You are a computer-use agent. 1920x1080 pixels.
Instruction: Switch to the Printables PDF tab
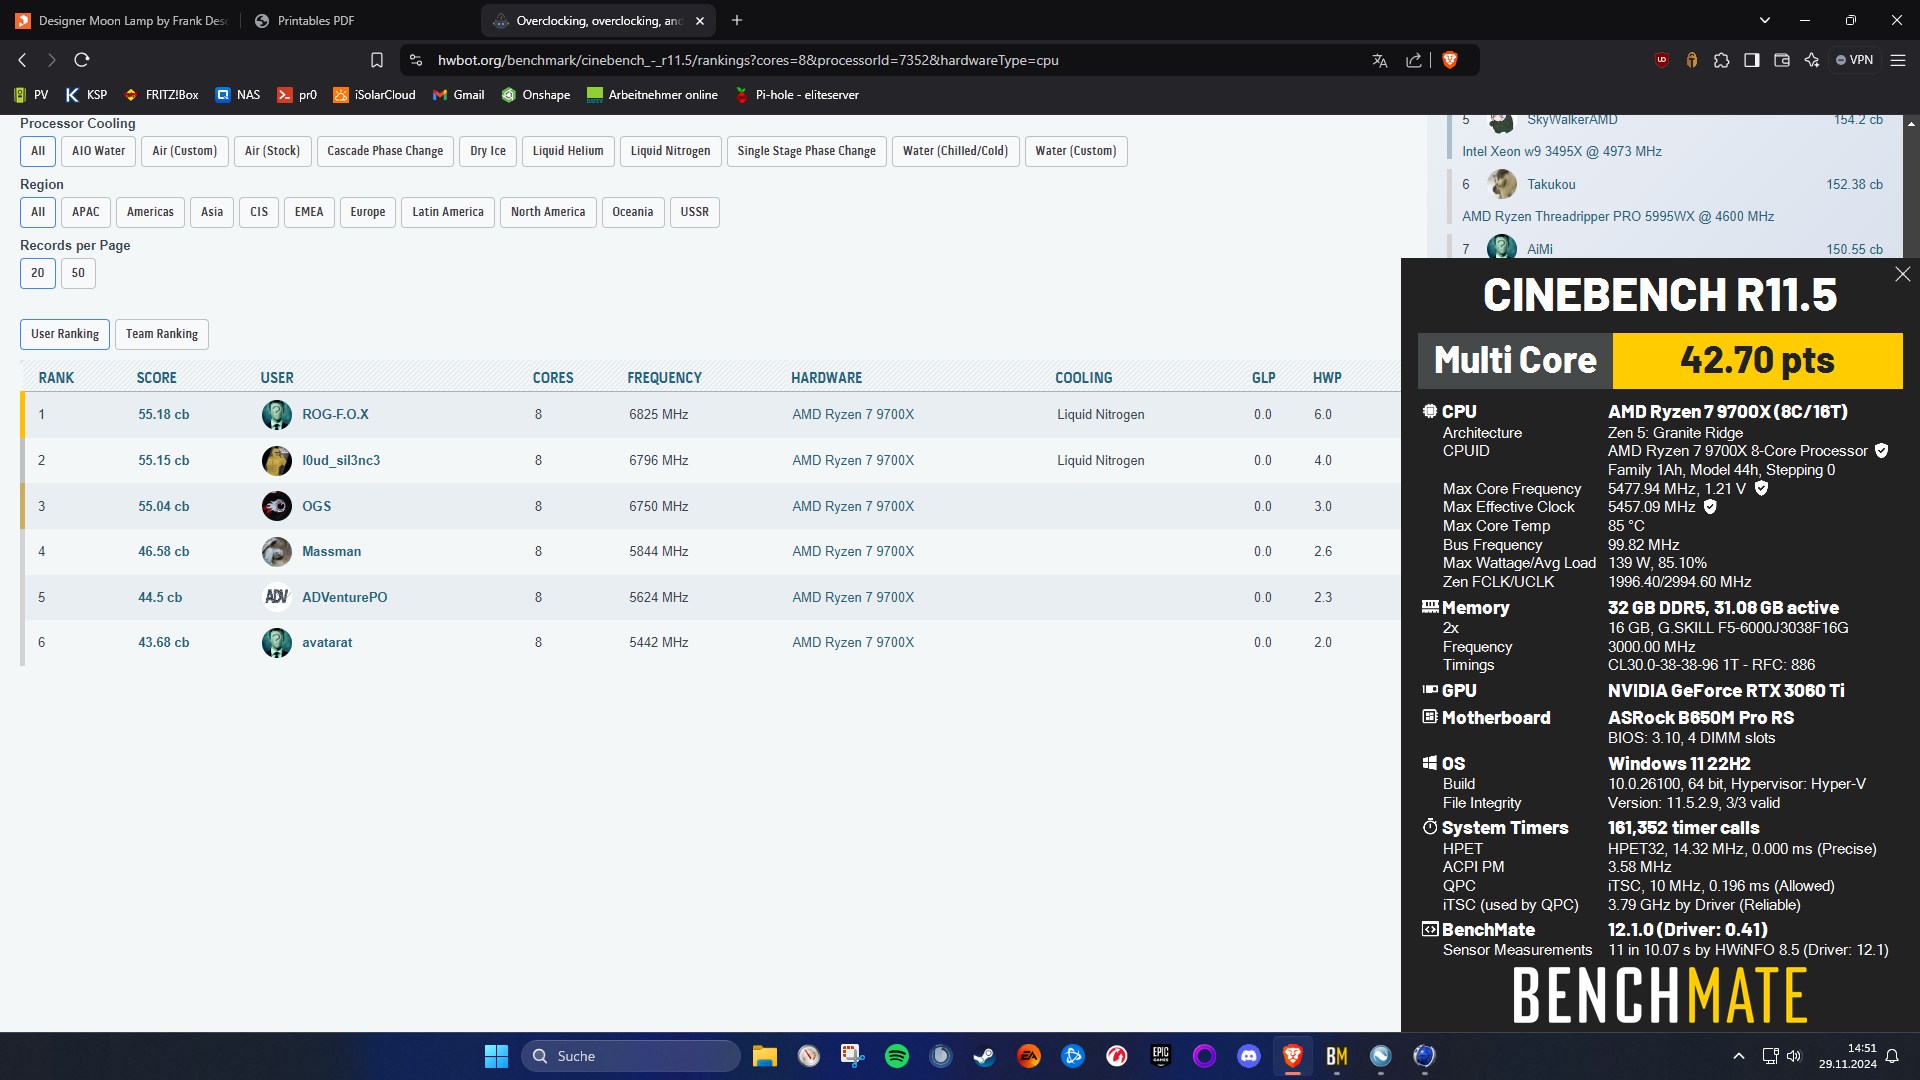(x=360, y=20)
